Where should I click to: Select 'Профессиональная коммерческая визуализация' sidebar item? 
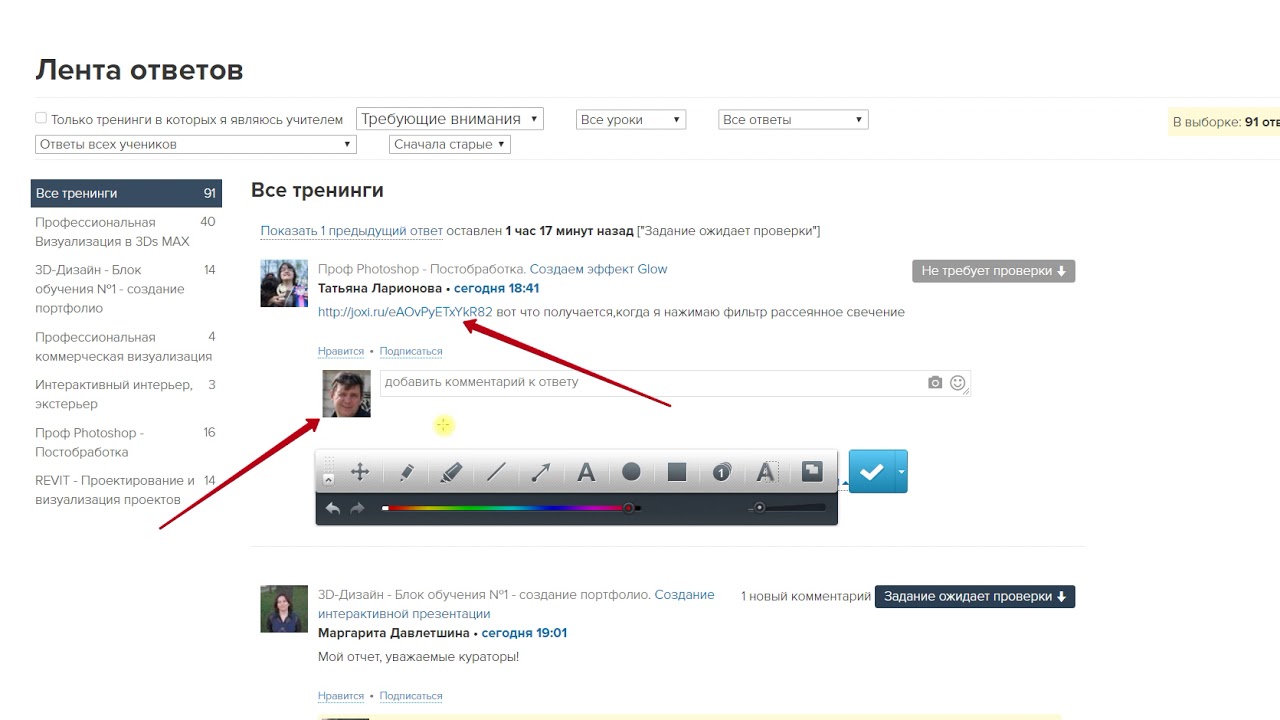126,347
